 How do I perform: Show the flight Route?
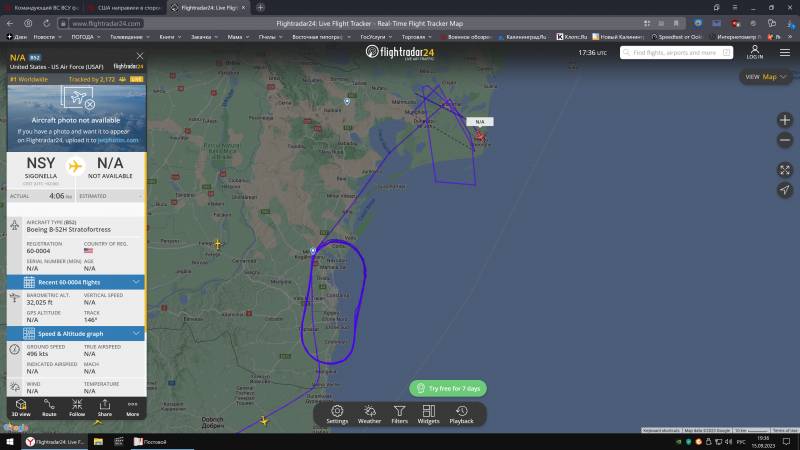click(49, 408)
